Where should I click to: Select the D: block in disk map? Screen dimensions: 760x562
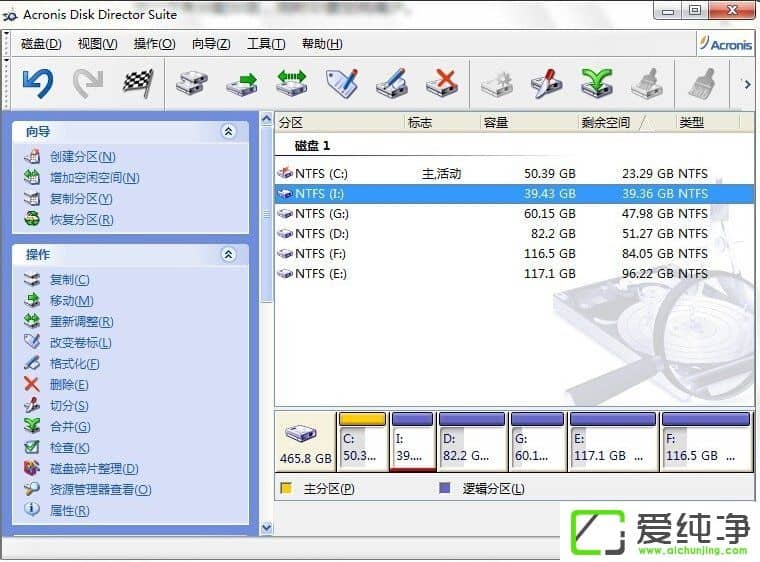click(473, 442)
